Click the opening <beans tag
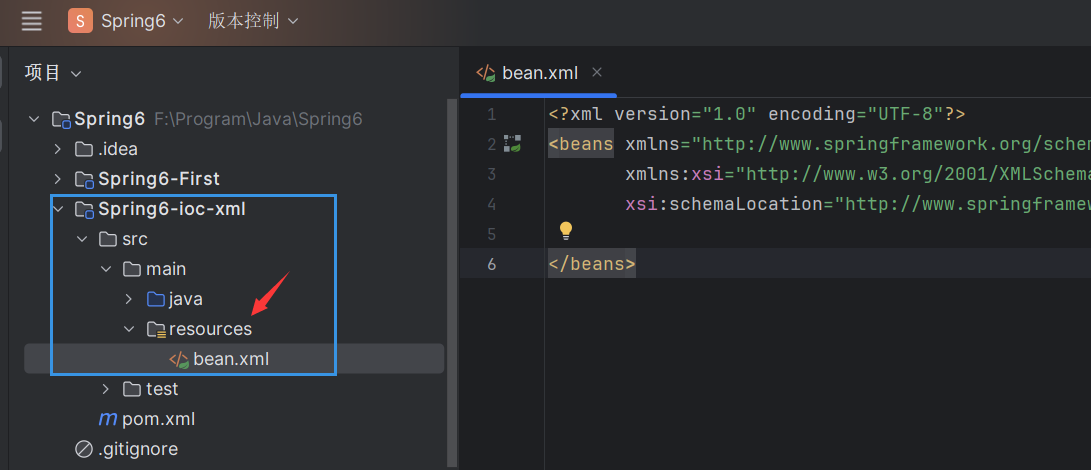The width and height of the screenshot is (1091, 470). tap(581, 144)
